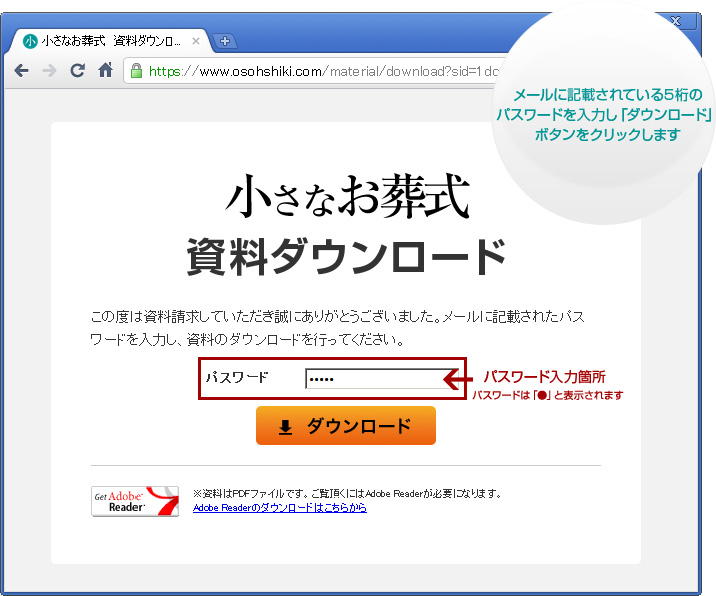This screenshot has height=596, width=716.
Task: Click the orange ダウンロード button
Action: point(346,426)
